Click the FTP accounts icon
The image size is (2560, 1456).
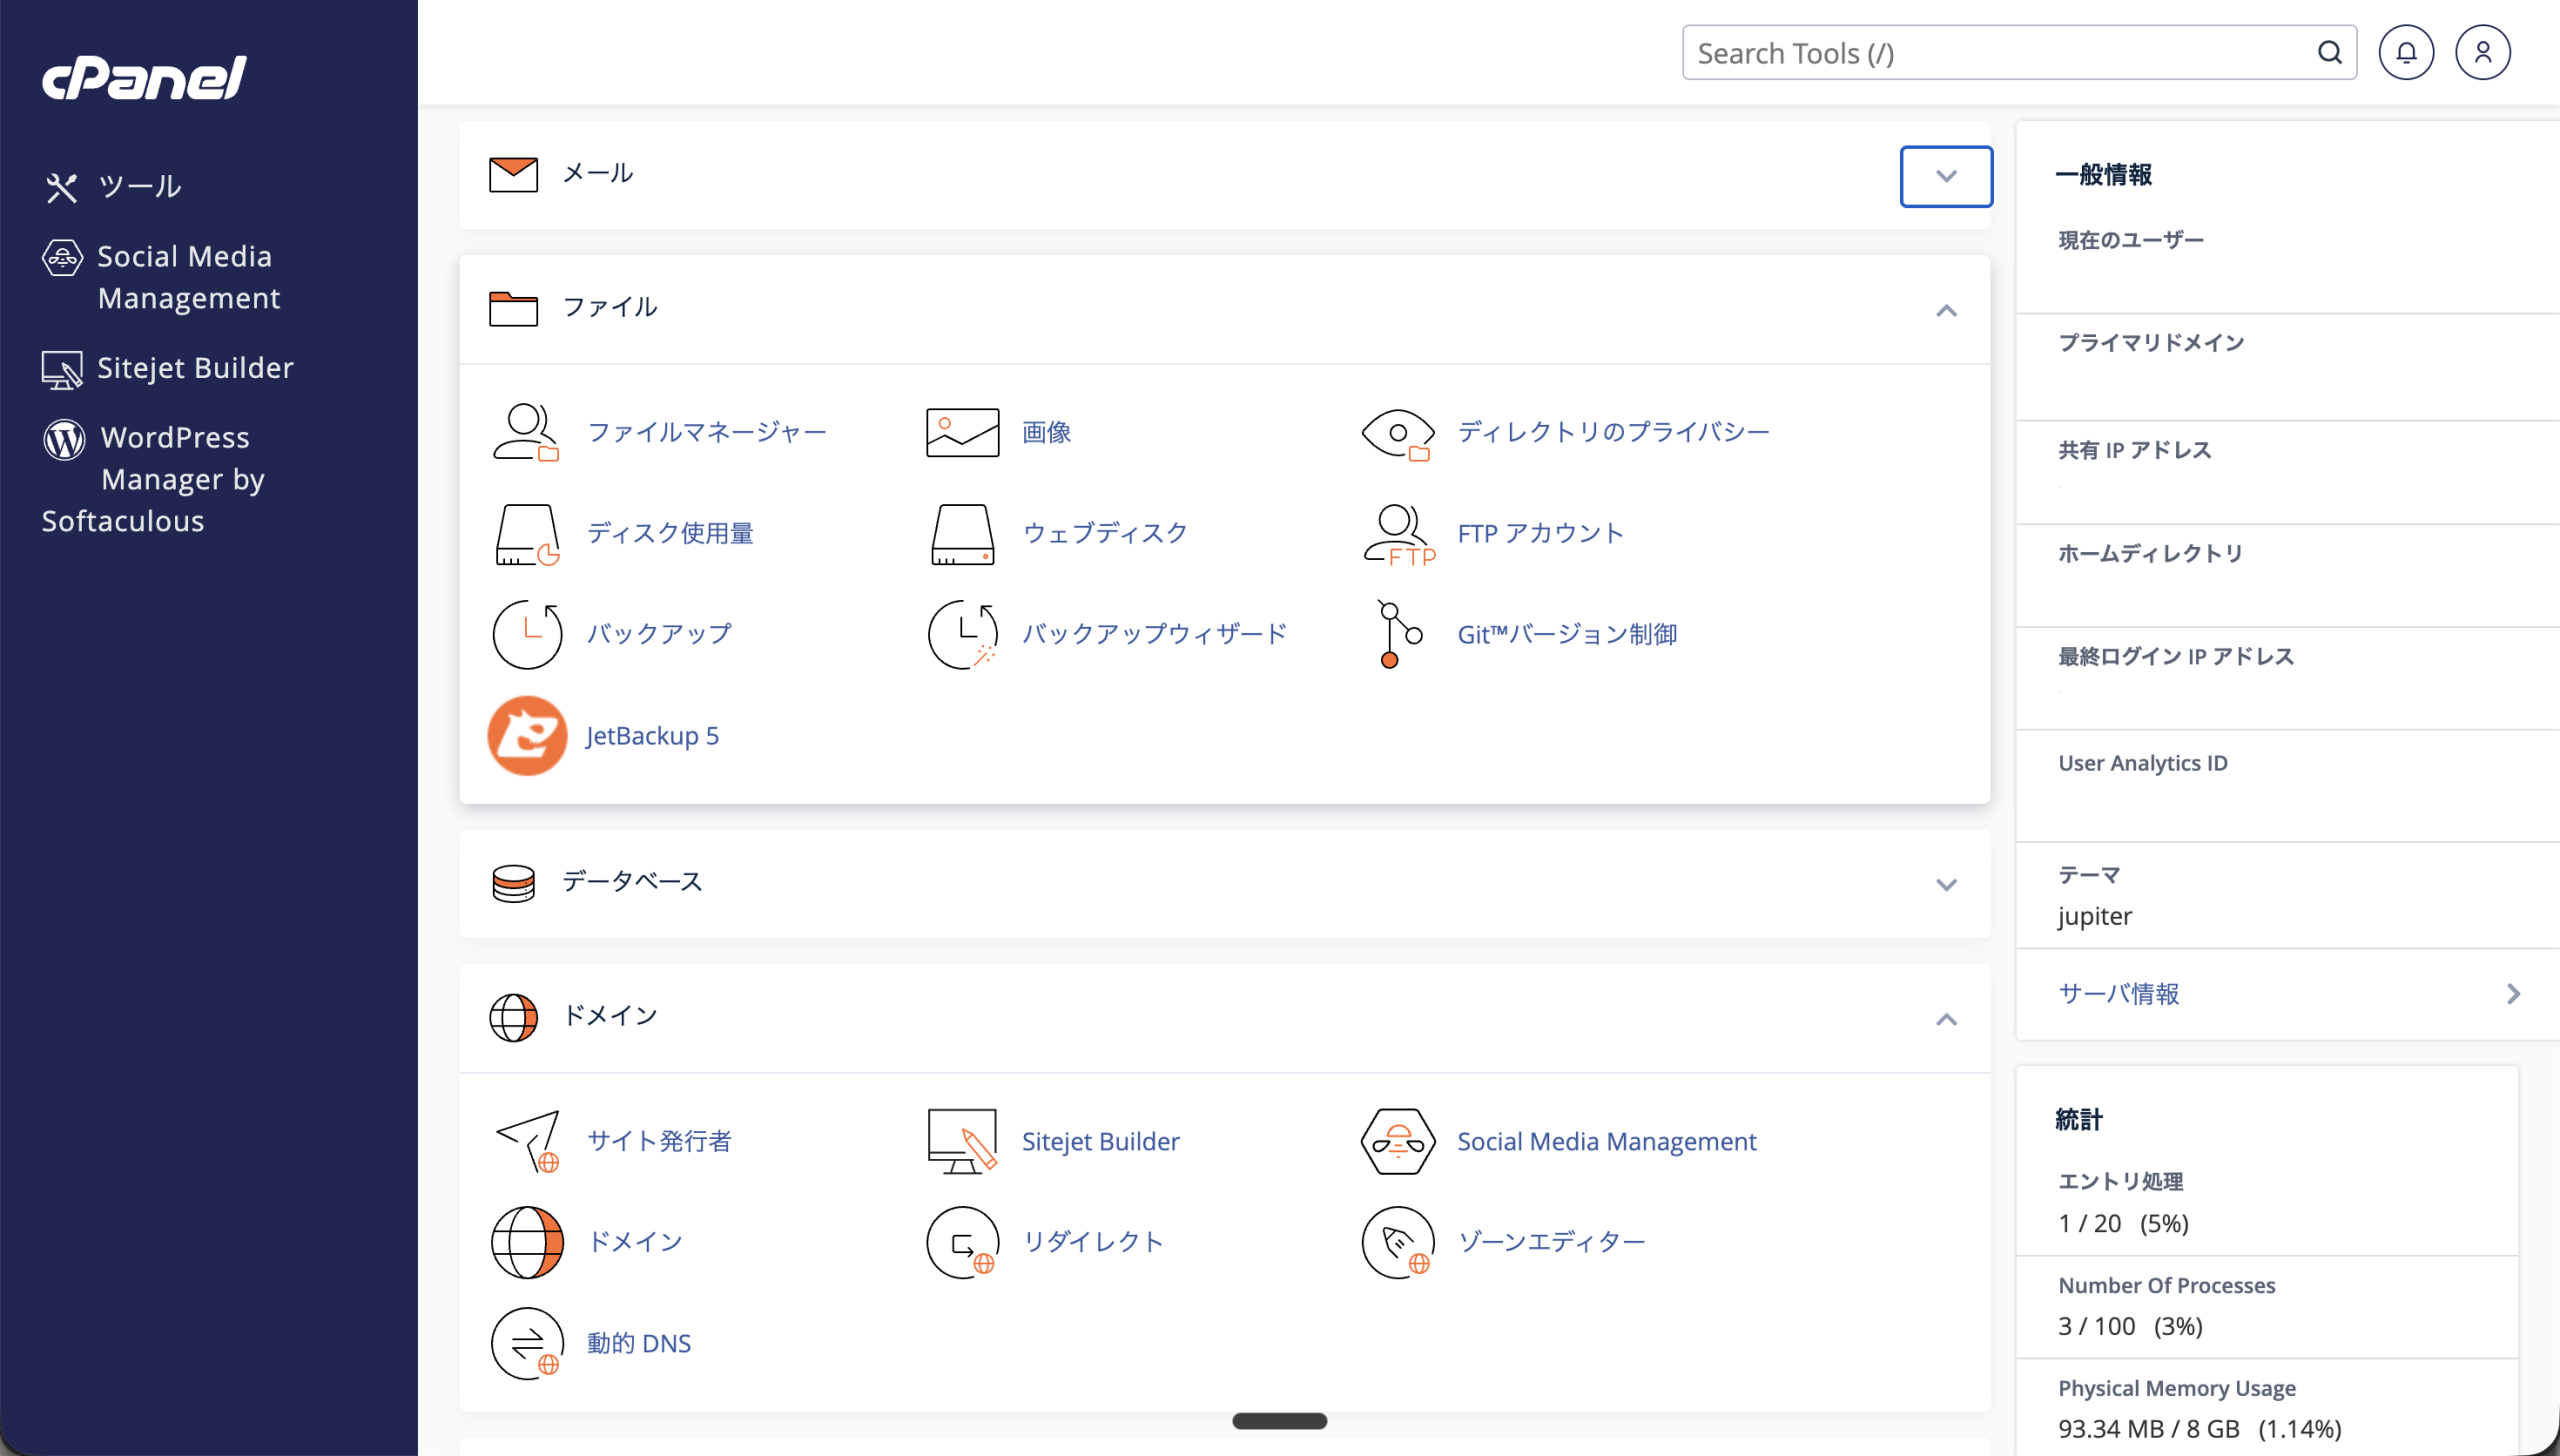click(x=1398, y=534)
